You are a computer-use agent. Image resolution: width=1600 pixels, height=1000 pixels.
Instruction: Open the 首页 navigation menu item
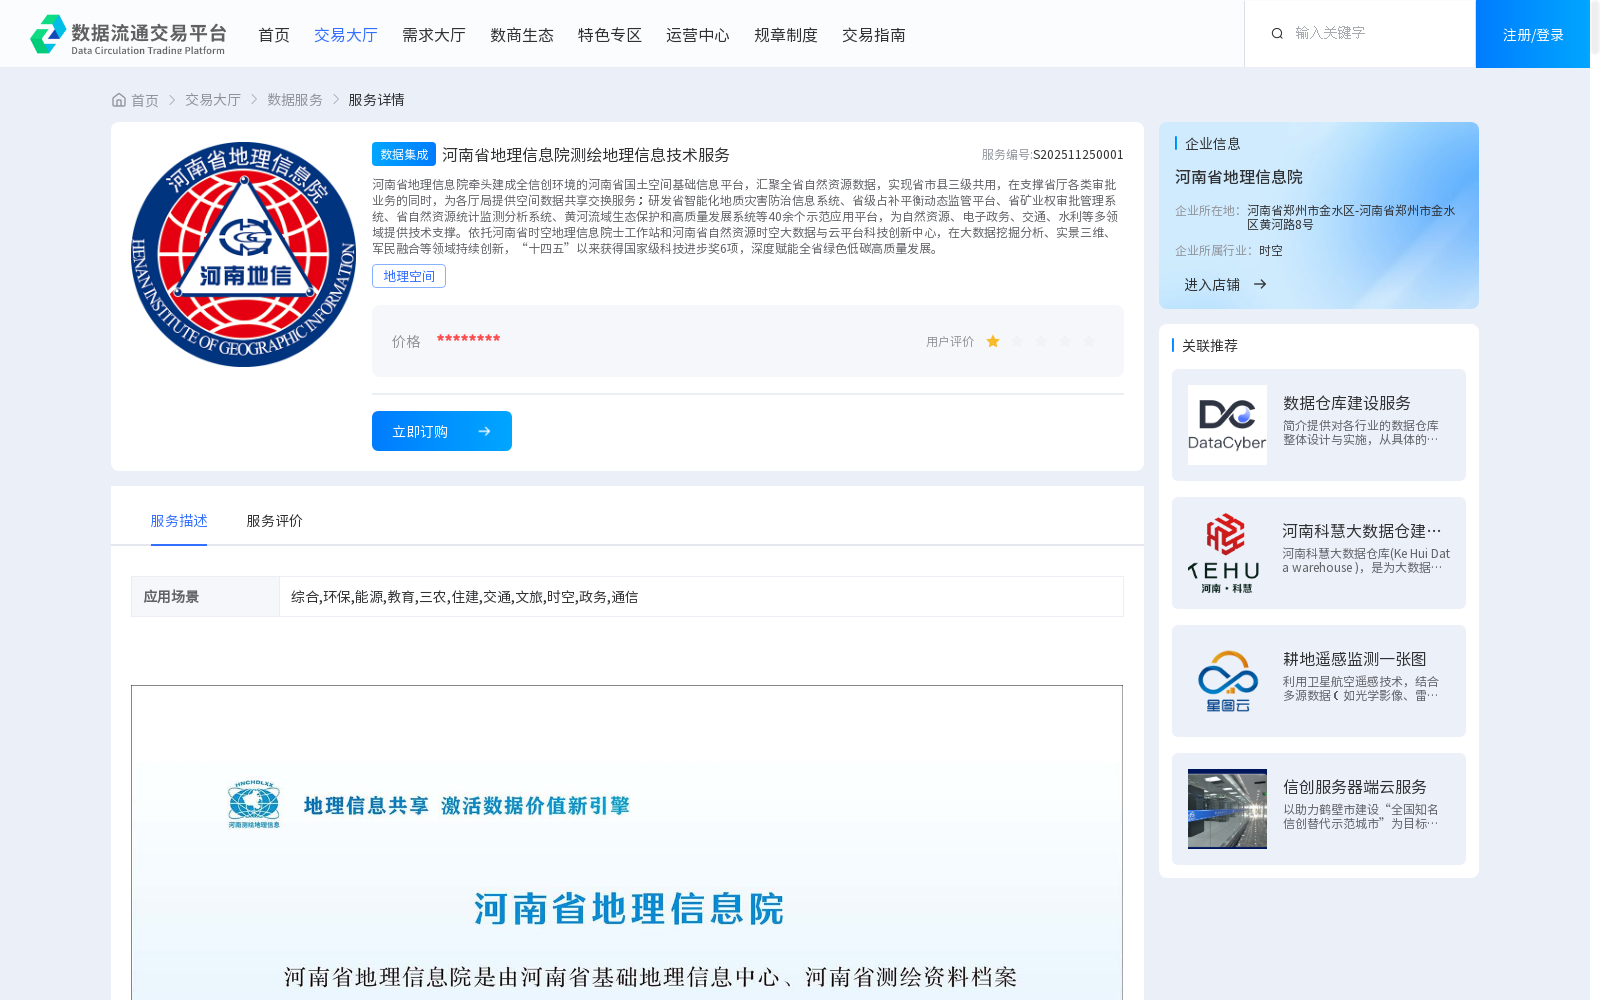click(x=274, y=35)
